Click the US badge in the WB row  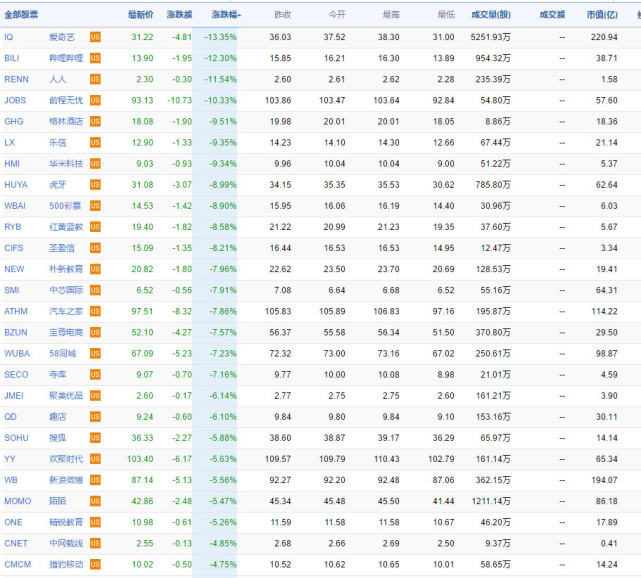pos(95,480)
